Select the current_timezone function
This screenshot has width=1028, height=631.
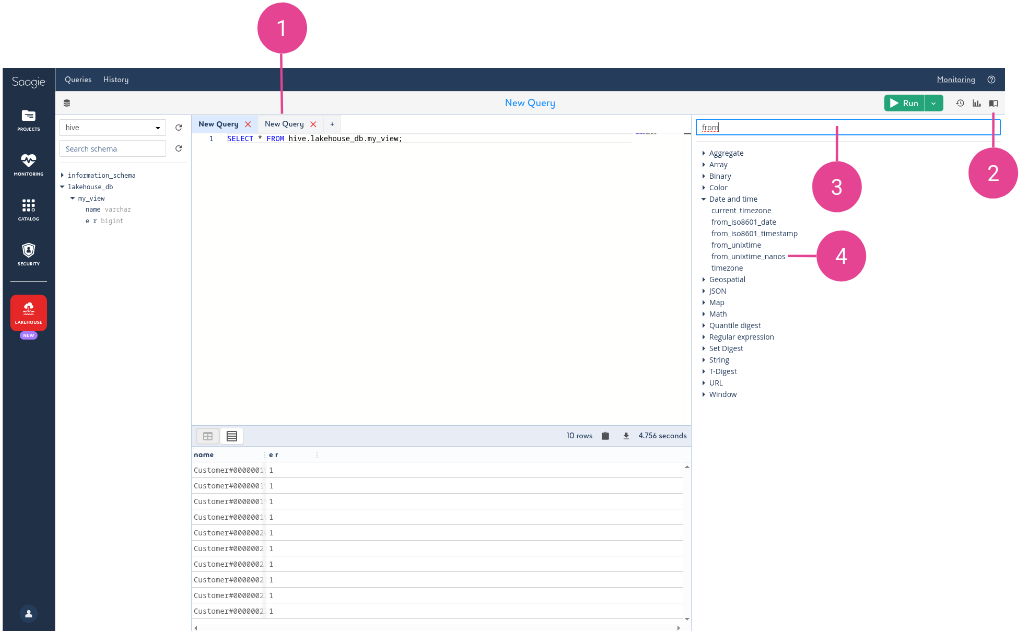pos(741,211)
